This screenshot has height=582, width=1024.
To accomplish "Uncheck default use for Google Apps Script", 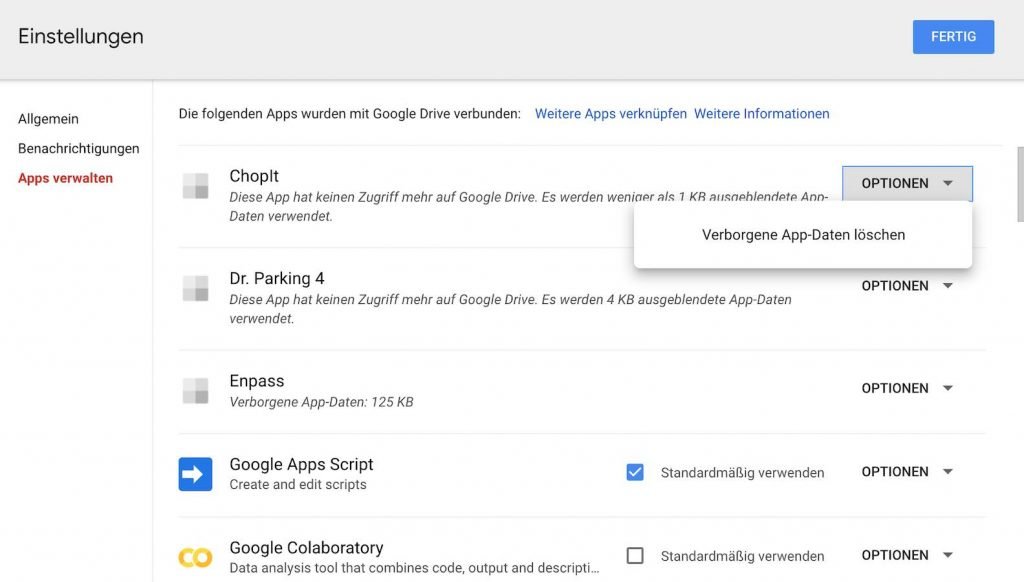I will [635, 472].
